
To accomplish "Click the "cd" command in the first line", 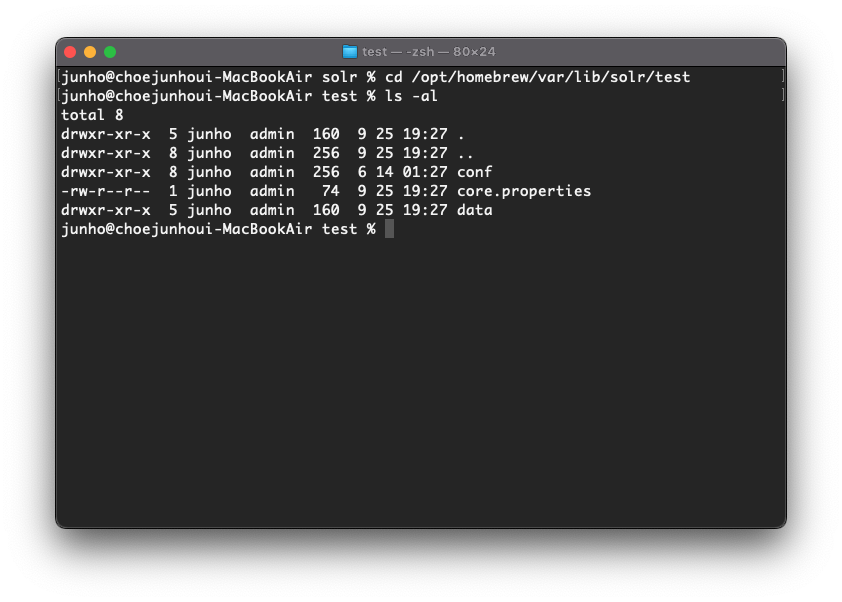I will (393, 77).
